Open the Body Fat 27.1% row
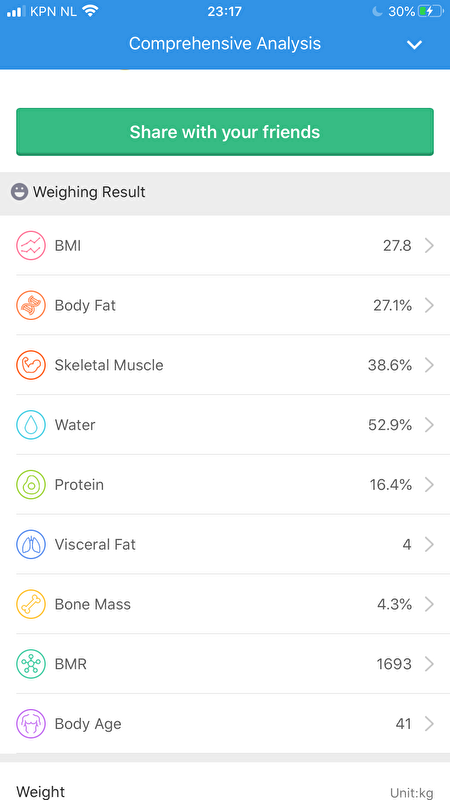This screenshot has width=450, height=800. (x=225, y=306)
